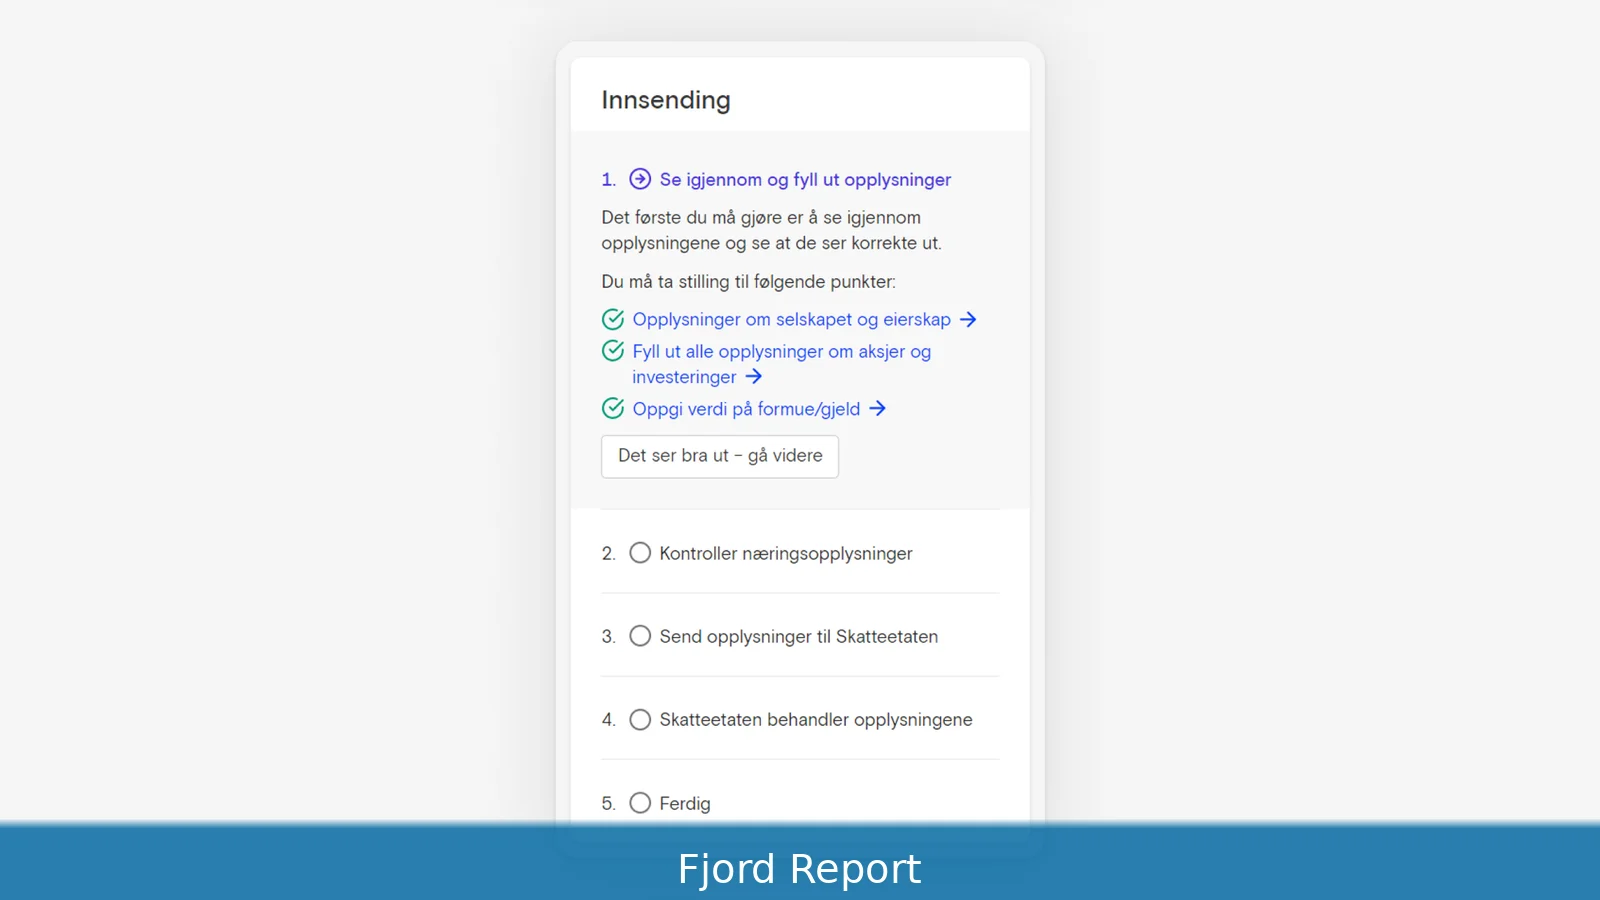Expand step 4 Skatteetaten behandler opplysningene

point(816,719)
